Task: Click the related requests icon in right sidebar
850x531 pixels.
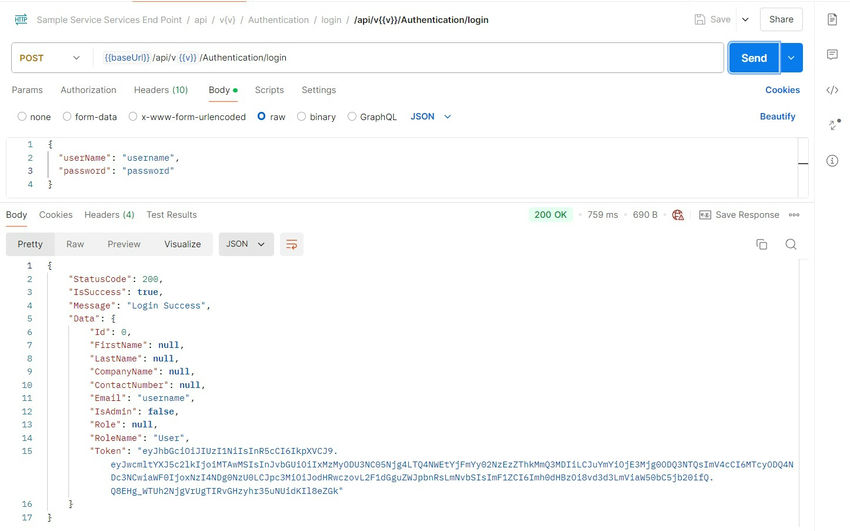Action: pos(834,125)
